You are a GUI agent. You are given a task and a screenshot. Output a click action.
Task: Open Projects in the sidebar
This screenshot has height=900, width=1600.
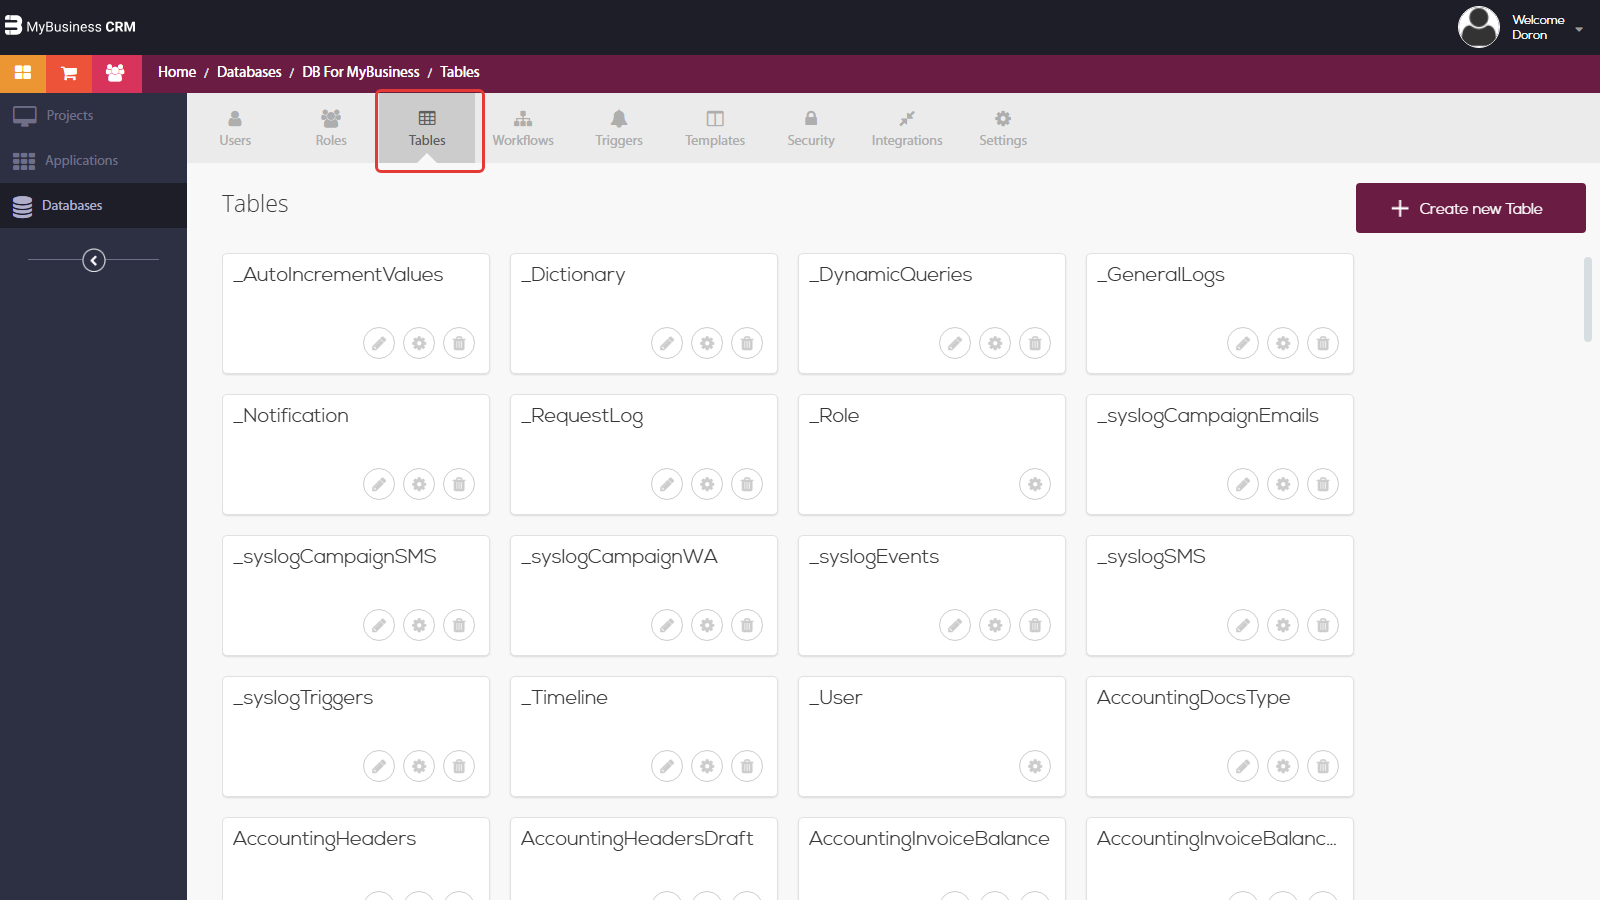tap(93, 115)
